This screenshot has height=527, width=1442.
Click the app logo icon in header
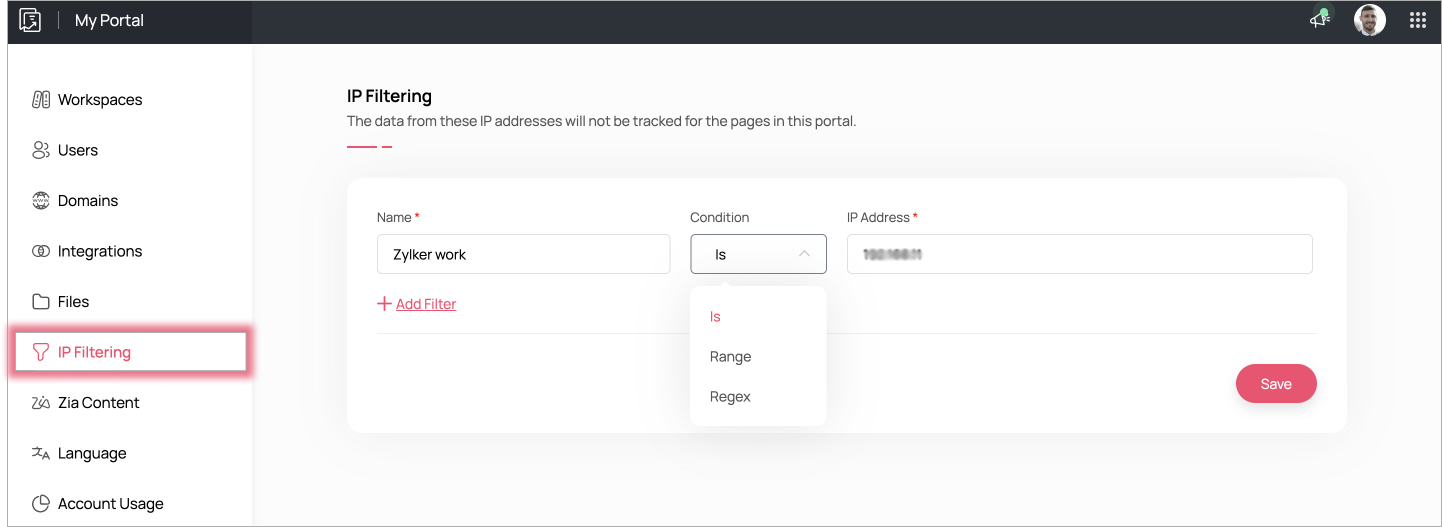31,20
